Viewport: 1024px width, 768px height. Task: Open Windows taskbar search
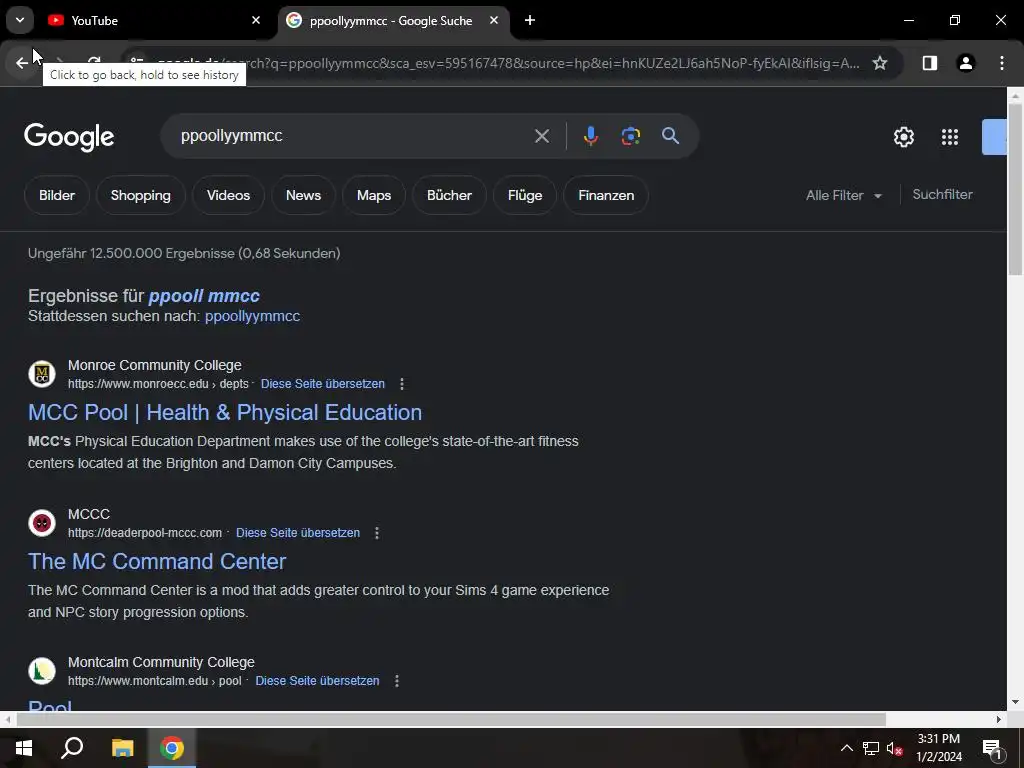[x=72, y=748]
